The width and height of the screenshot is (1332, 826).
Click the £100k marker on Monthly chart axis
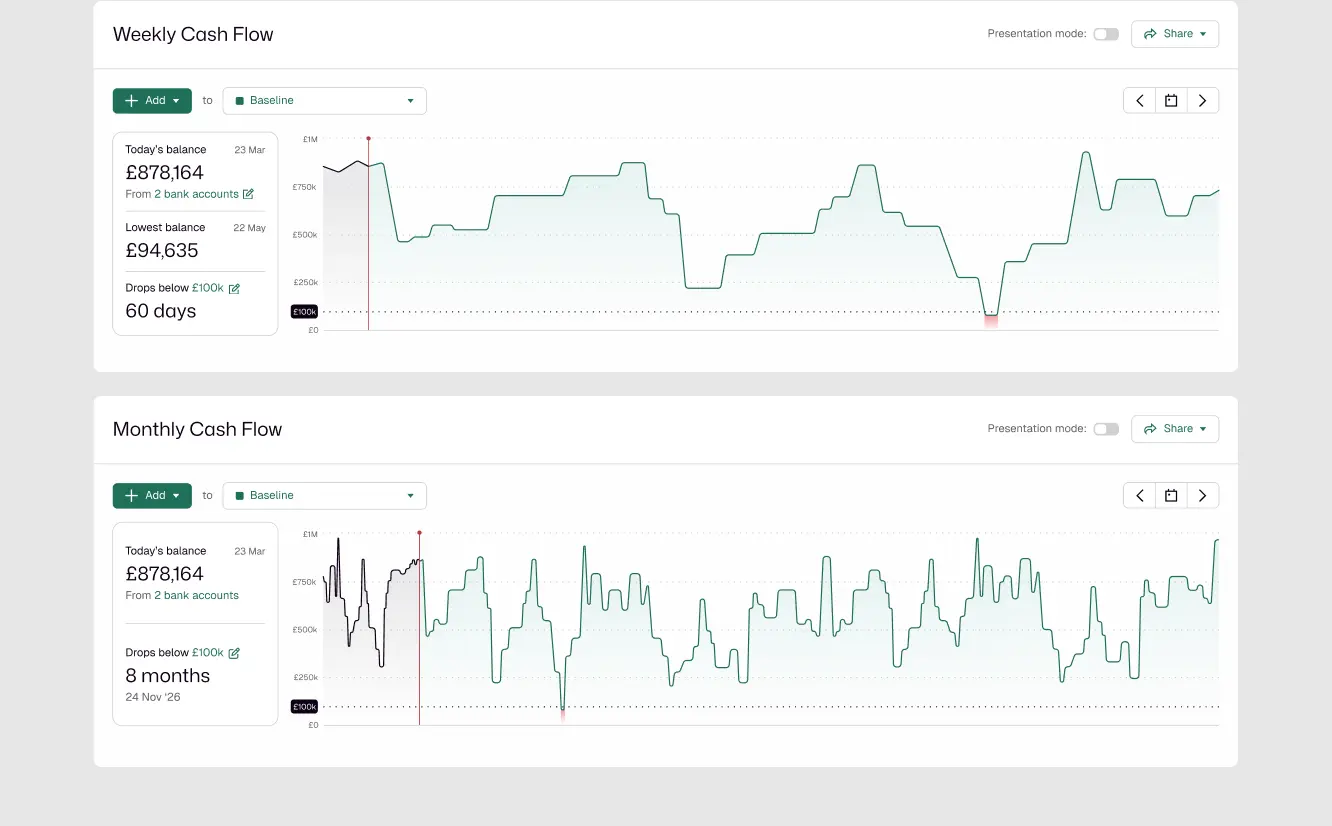(304, 707)
